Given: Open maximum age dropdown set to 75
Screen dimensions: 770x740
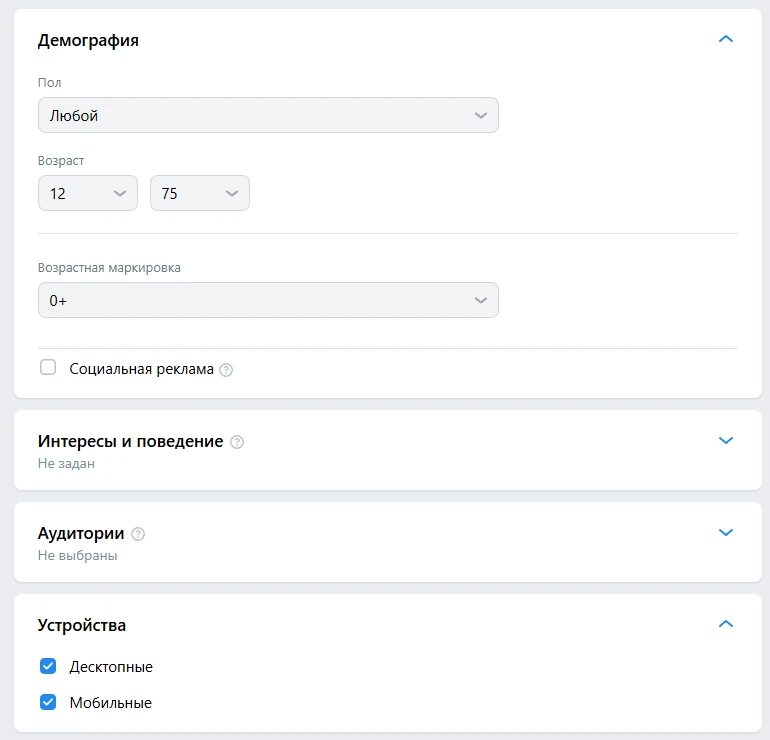Looking at the screenshot, I should [200, 193].
